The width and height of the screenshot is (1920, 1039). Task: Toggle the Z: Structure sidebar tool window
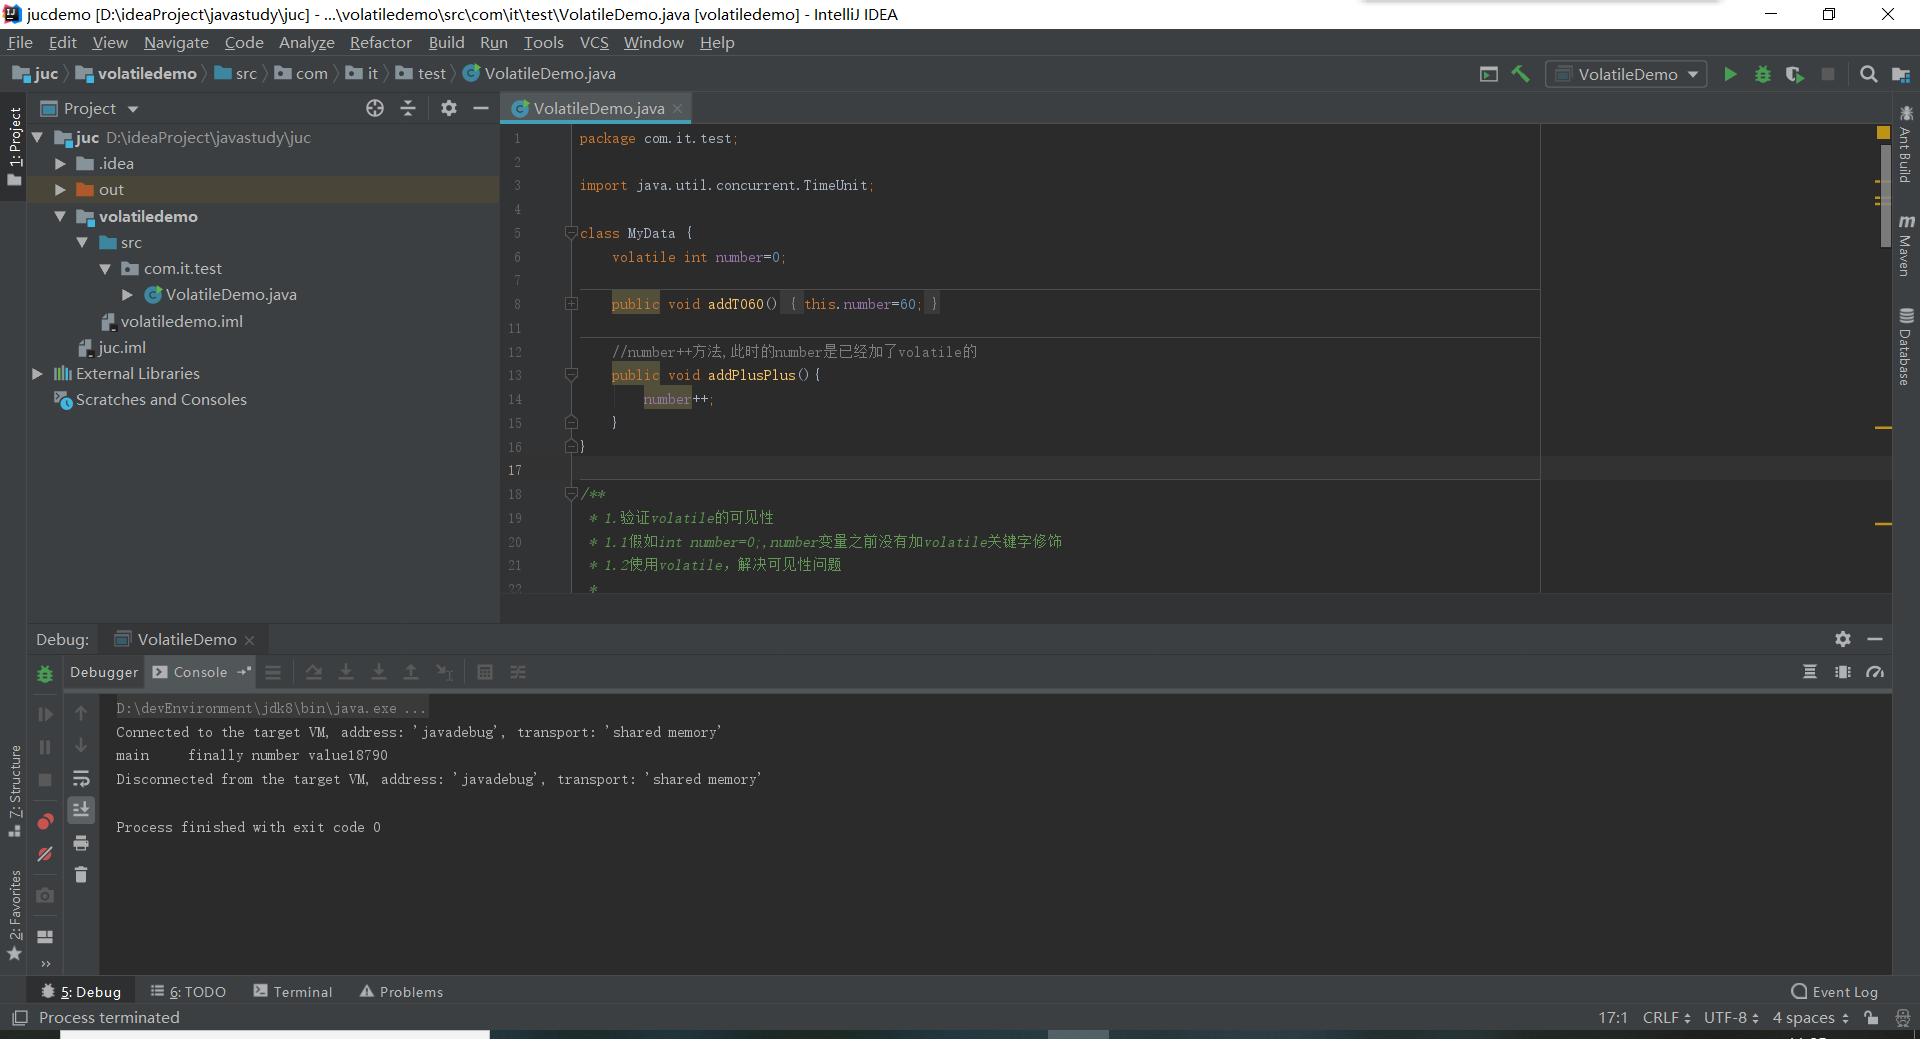click(x=14, y=790)
